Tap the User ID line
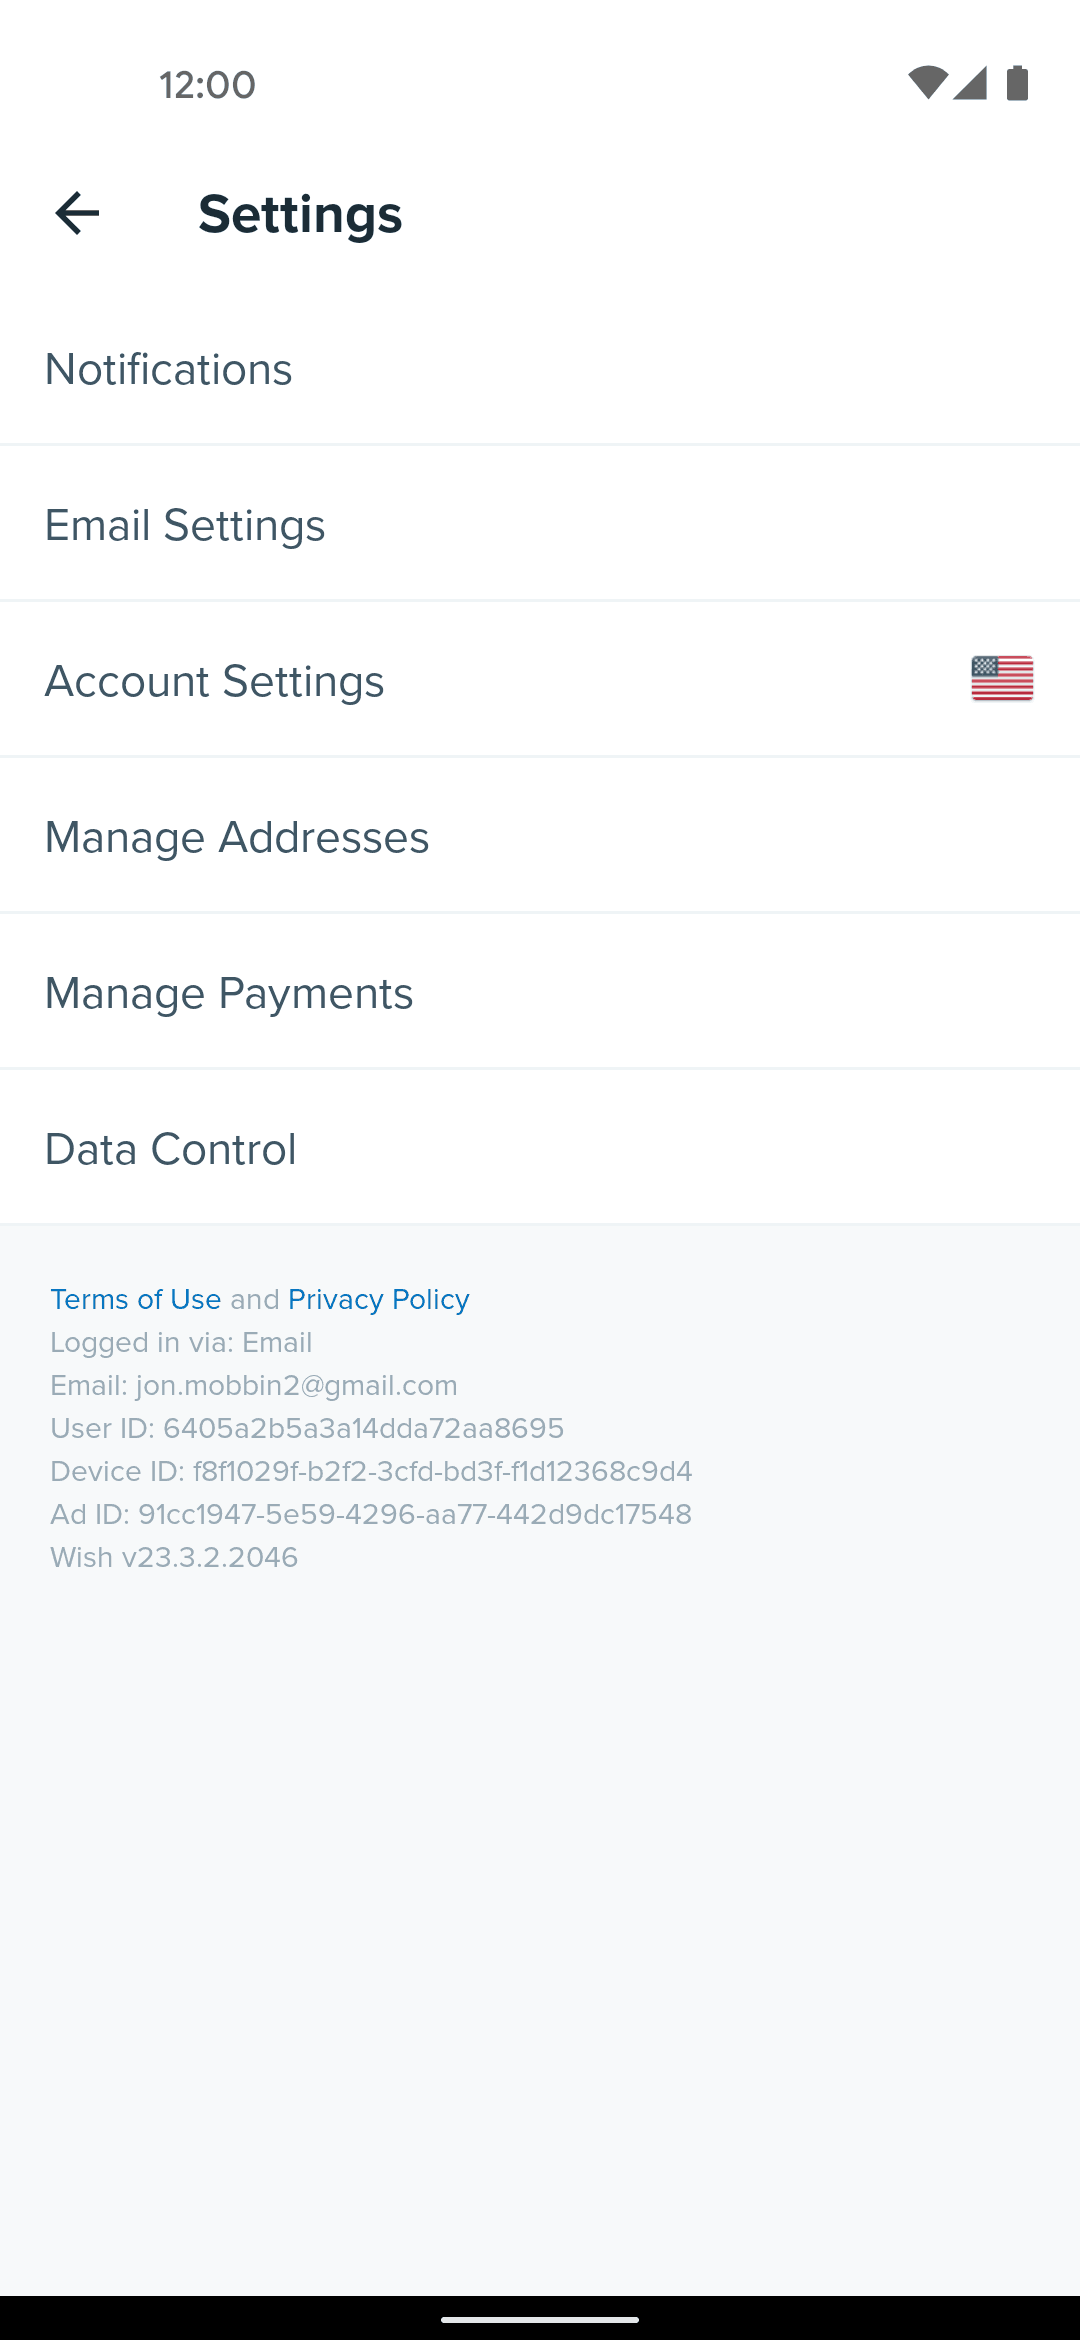 pos(307,1428)
